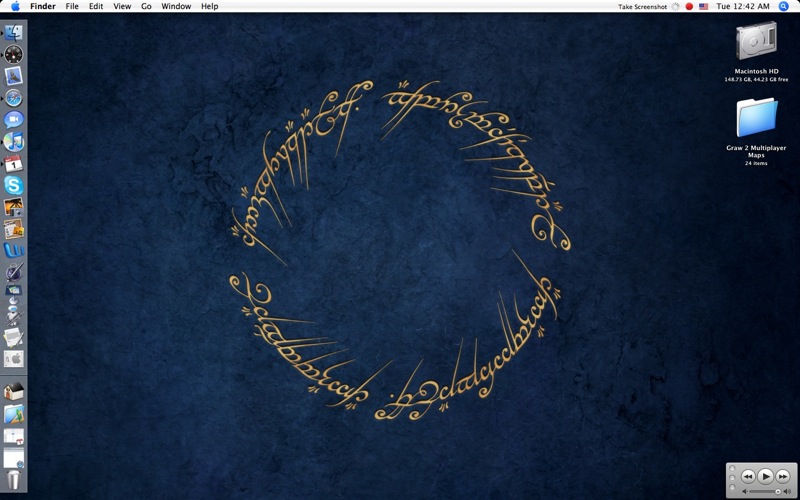Launch Skype from the Dock
Viewport: 800px width, 500px height.
14,185
